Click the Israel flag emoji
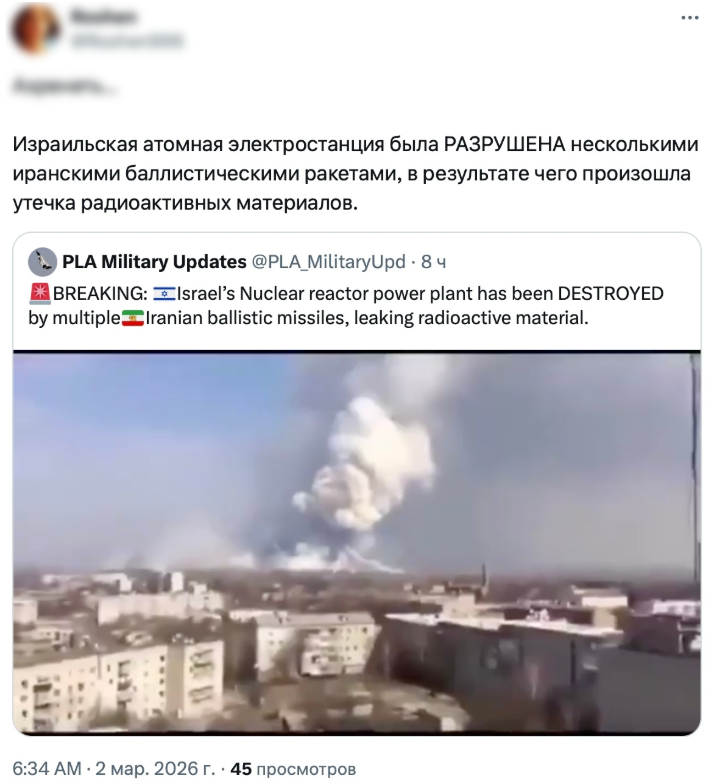This screenshot has height=784, width=717. [x=164, y=294]
